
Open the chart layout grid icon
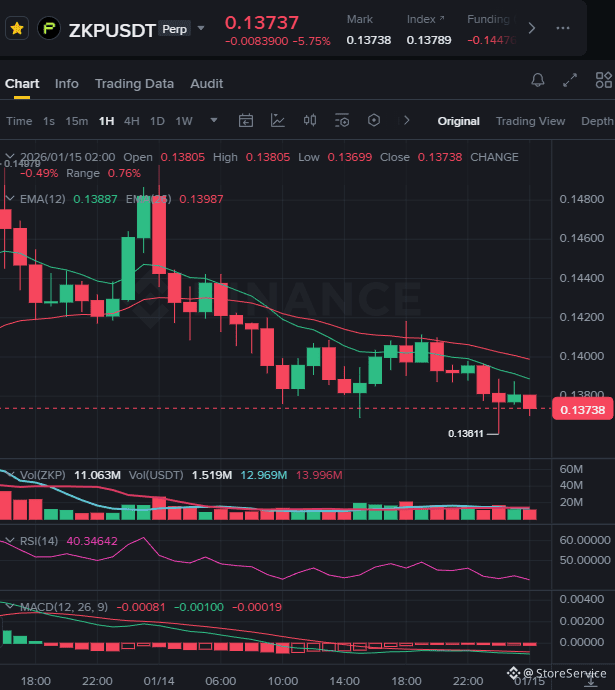pyautogui.click(x=604, y=80)
